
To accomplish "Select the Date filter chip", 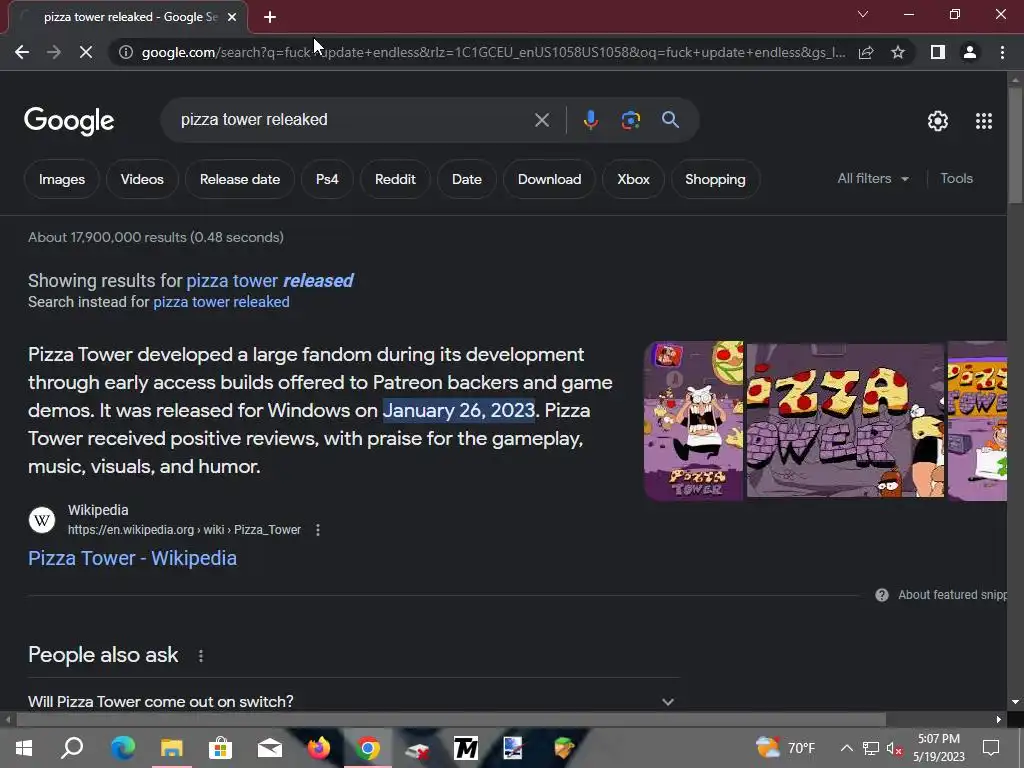I will coord(467,179).
